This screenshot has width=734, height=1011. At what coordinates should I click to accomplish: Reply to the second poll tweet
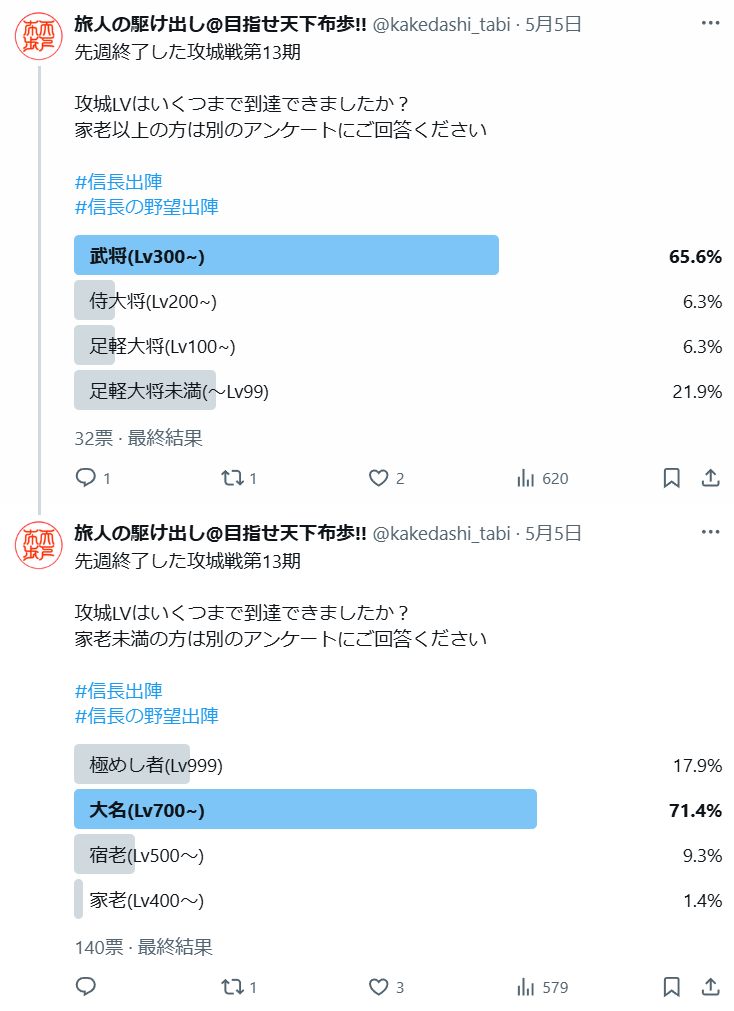[86, 986]
